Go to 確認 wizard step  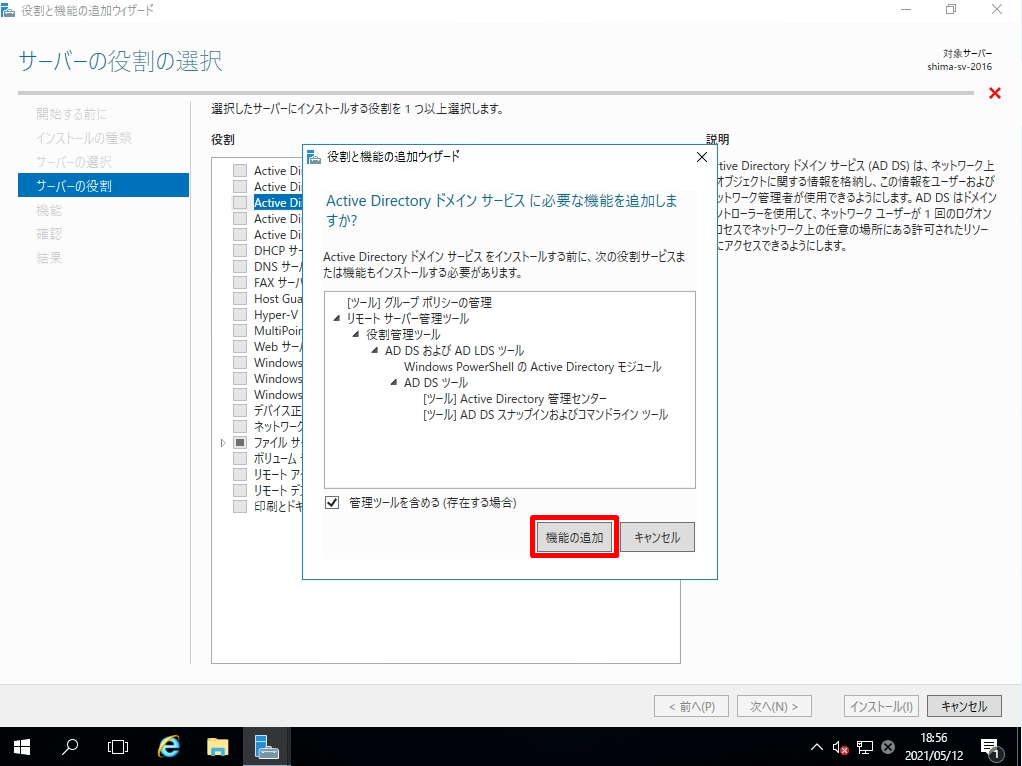coord(49,234)
